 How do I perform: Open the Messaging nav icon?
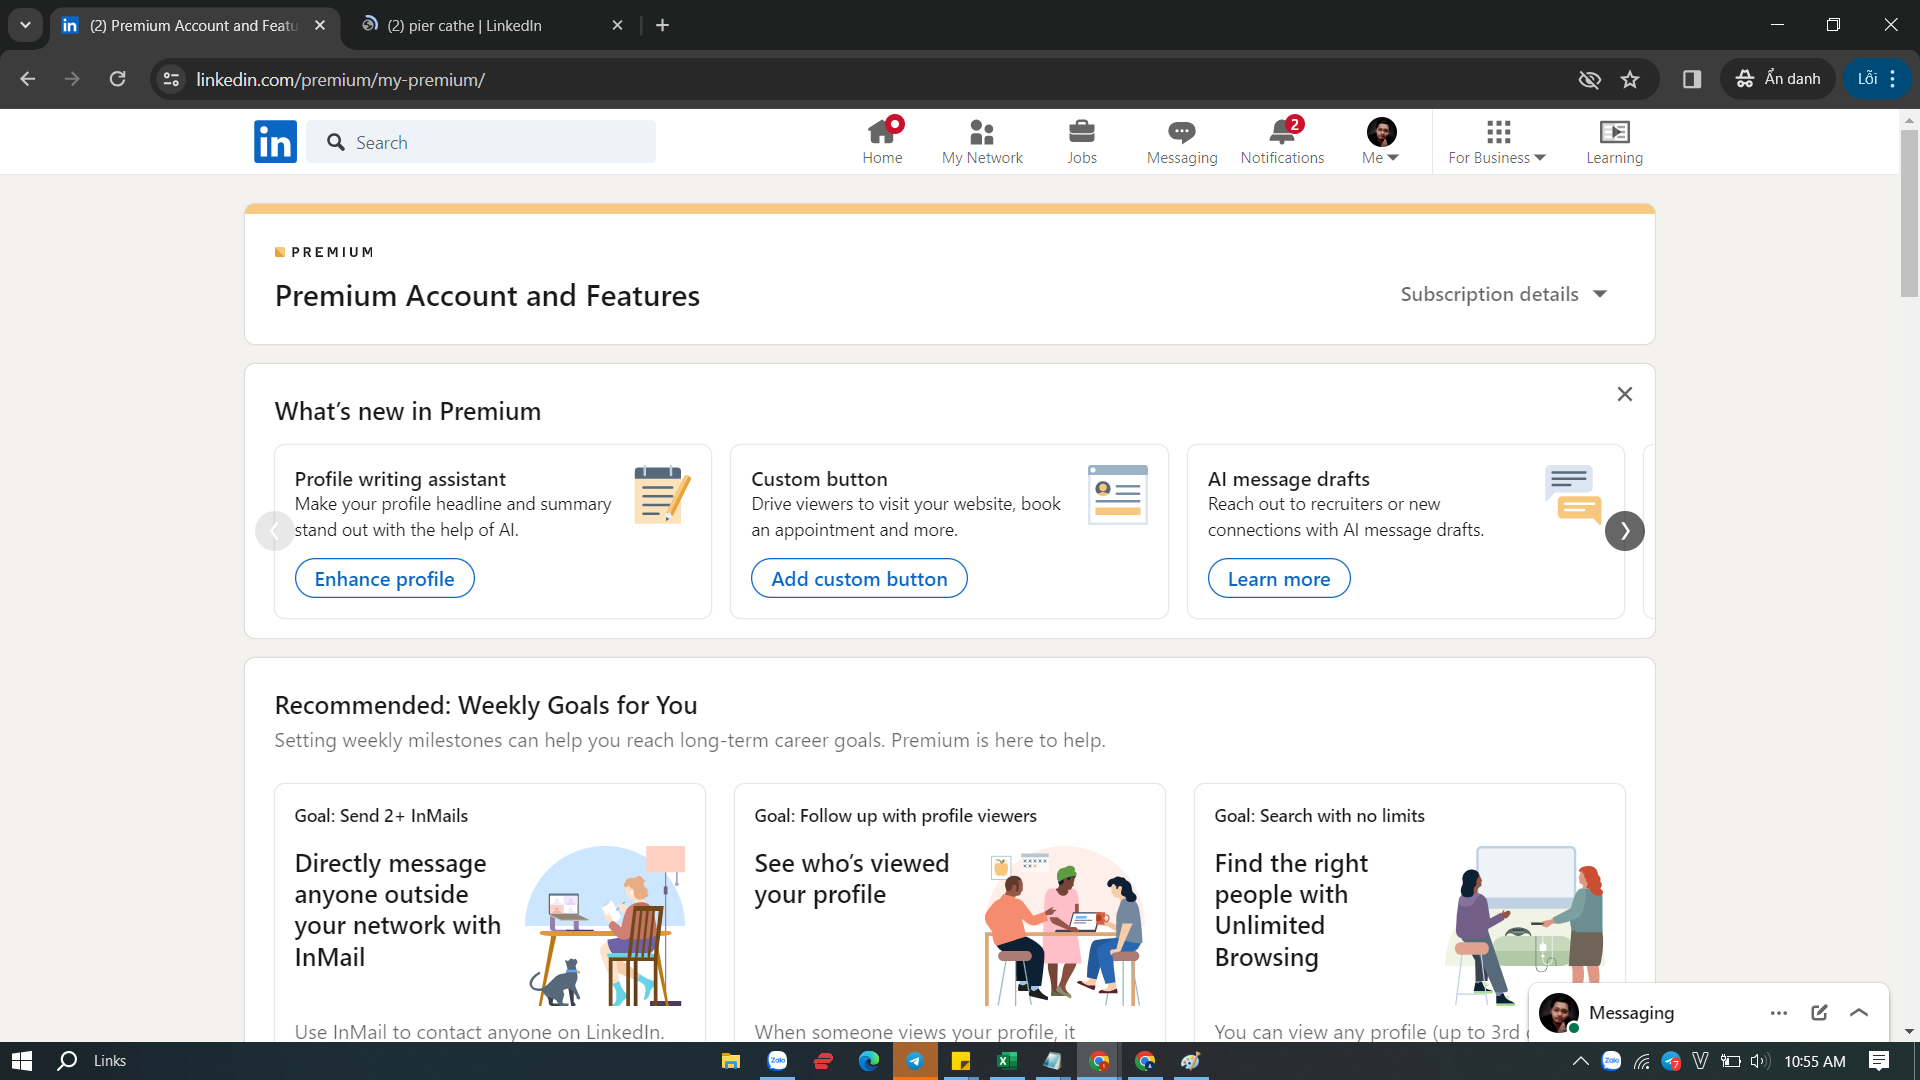pos(1182,141)
